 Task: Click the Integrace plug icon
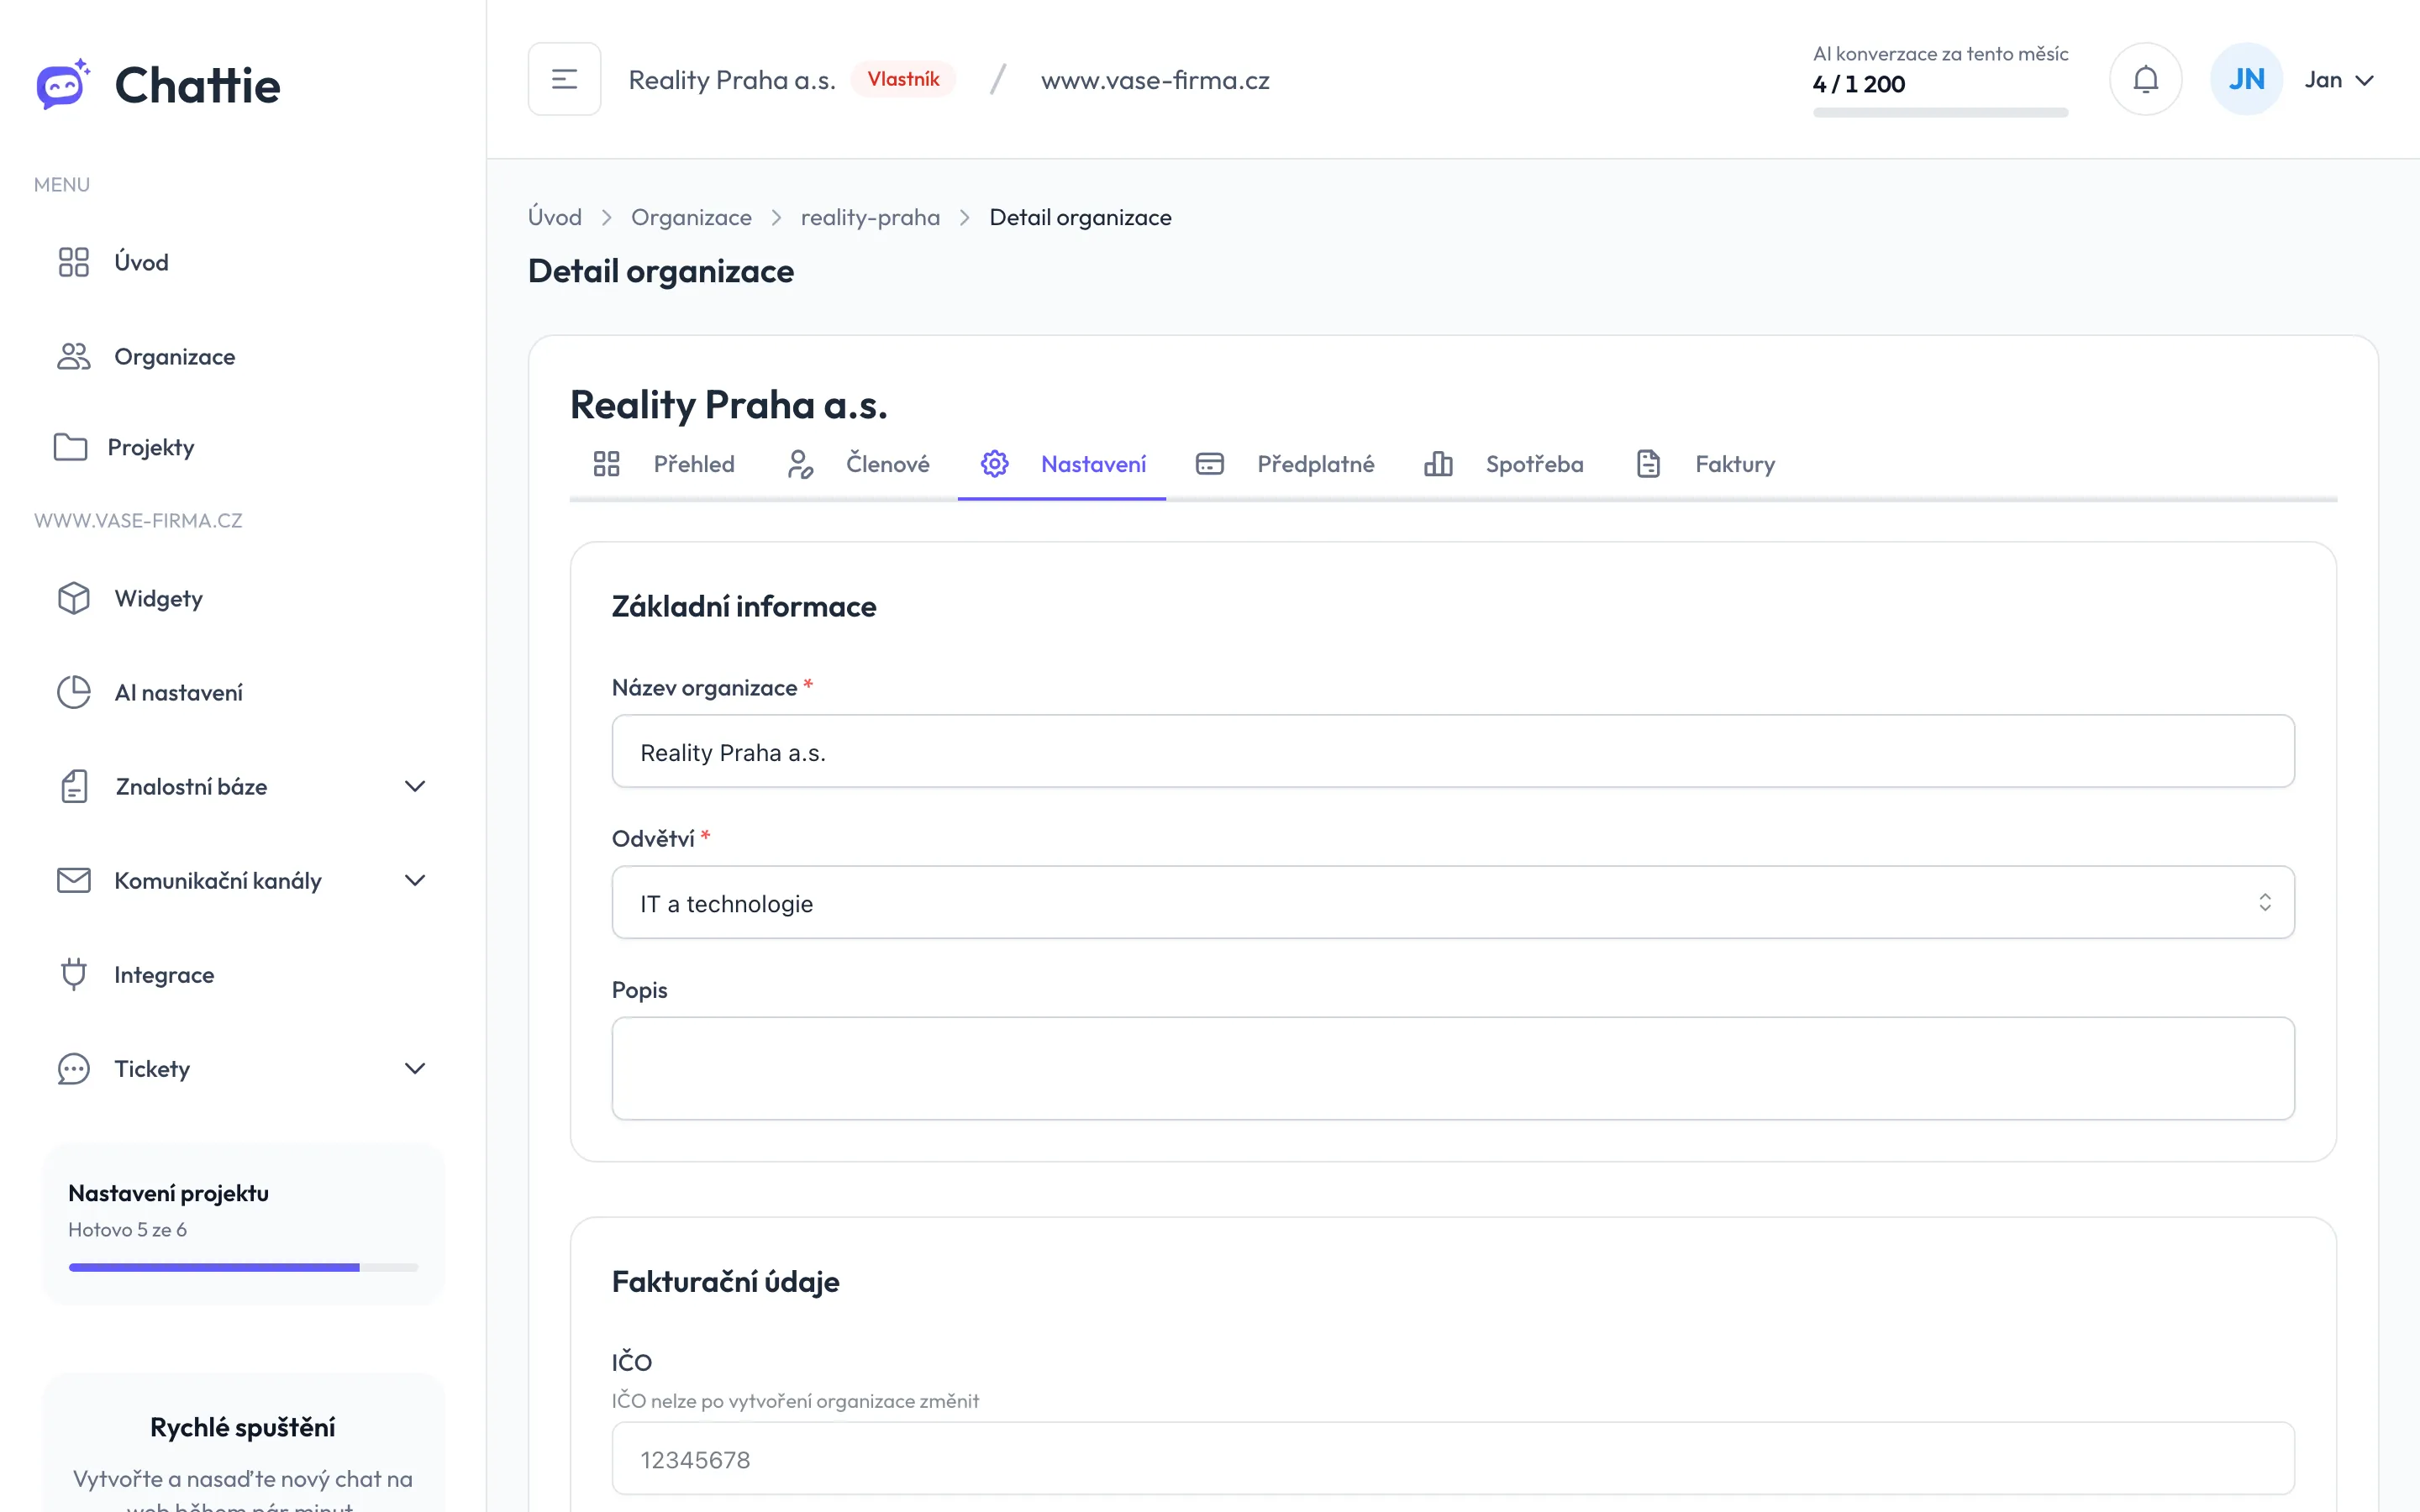tap(73, 974)
